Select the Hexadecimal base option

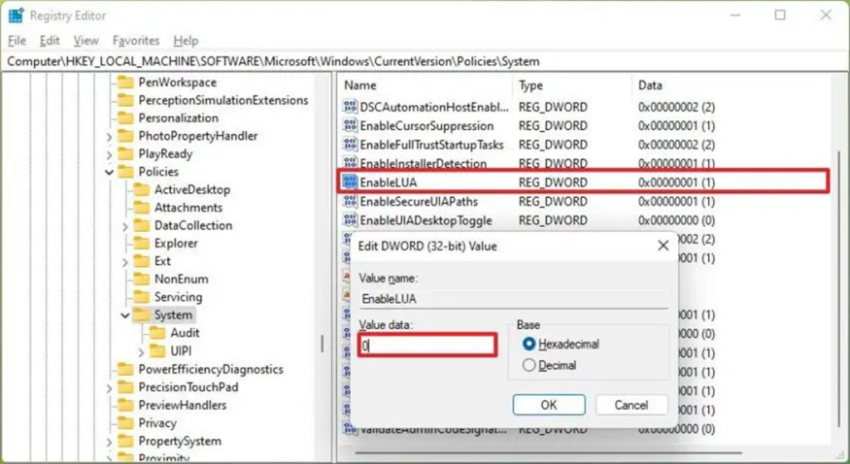coord(529,344)
